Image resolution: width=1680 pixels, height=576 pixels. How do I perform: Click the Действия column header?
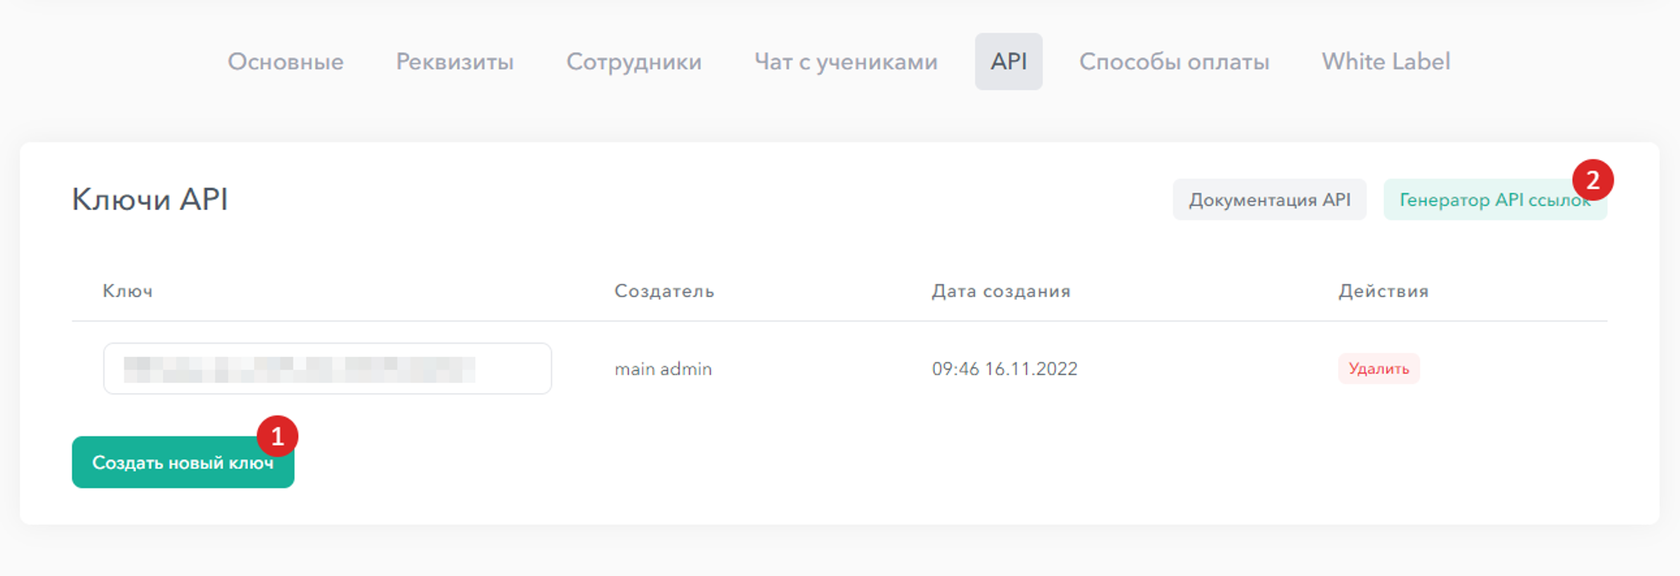coord(1384,291)
